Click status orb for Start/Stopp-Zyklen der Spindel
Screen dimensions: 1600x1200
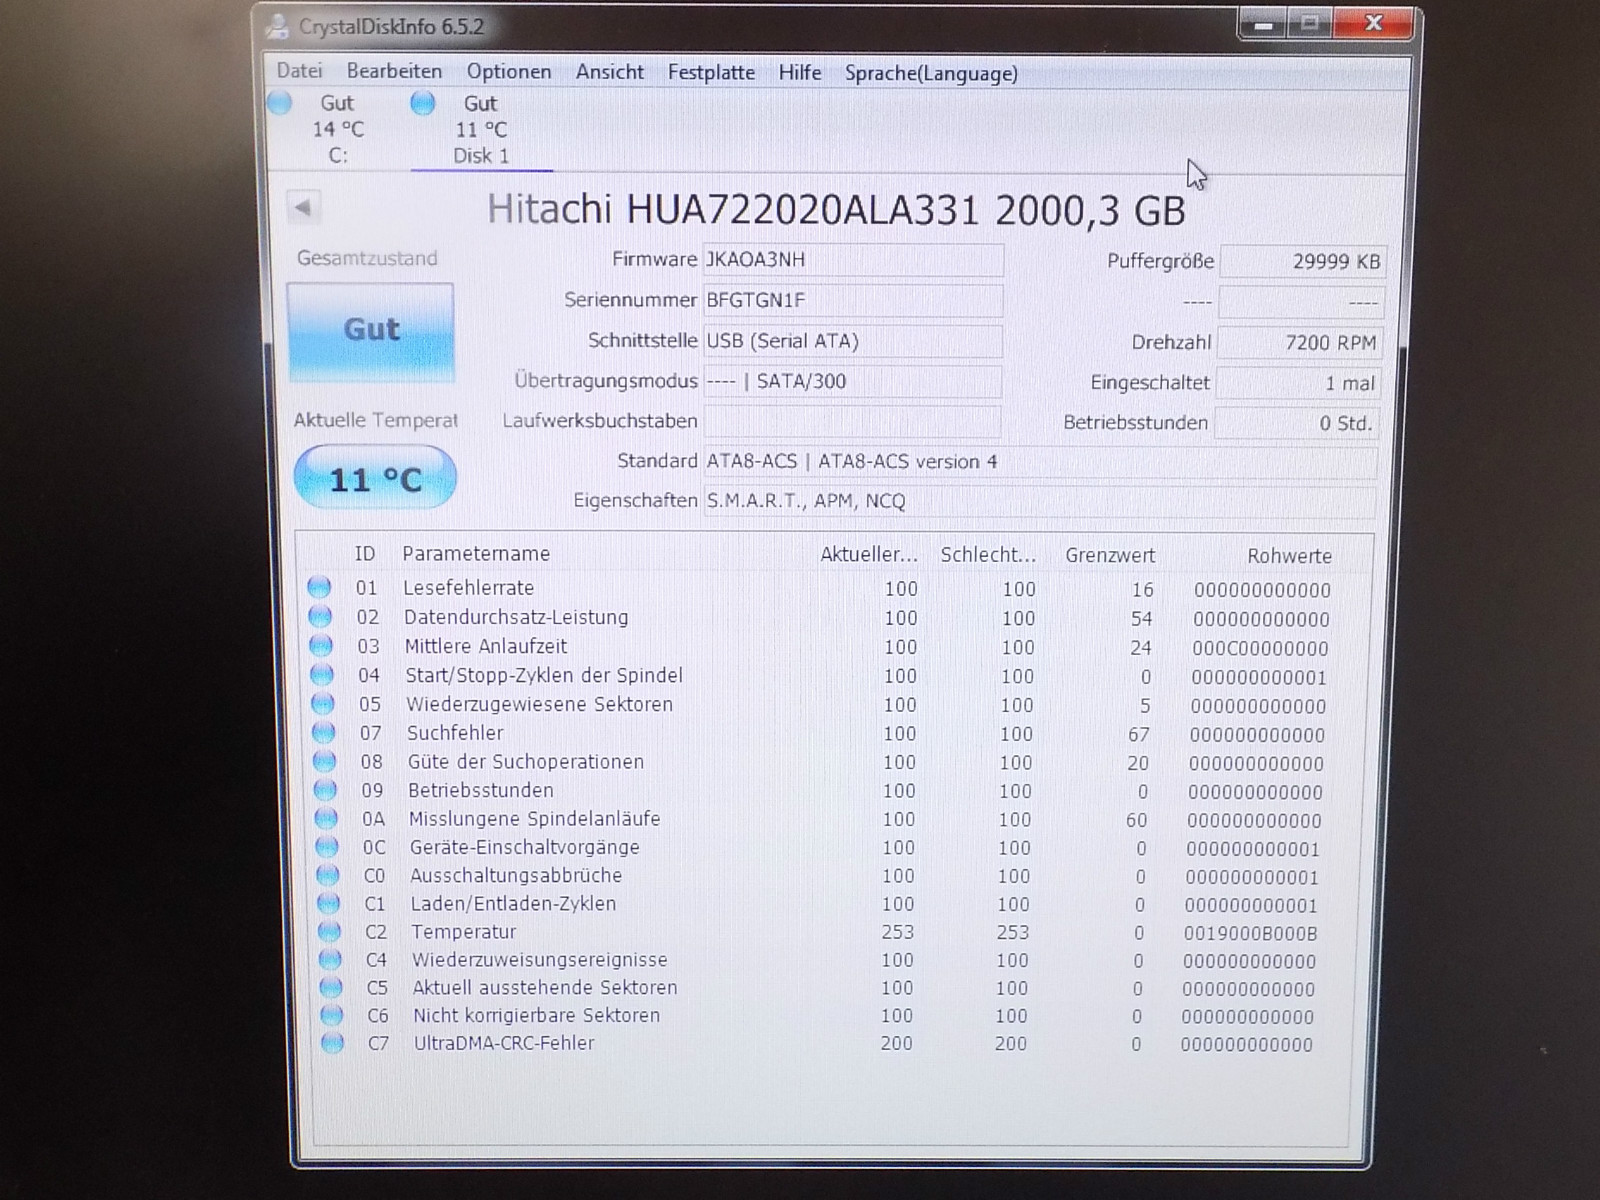tap(322, 674)
